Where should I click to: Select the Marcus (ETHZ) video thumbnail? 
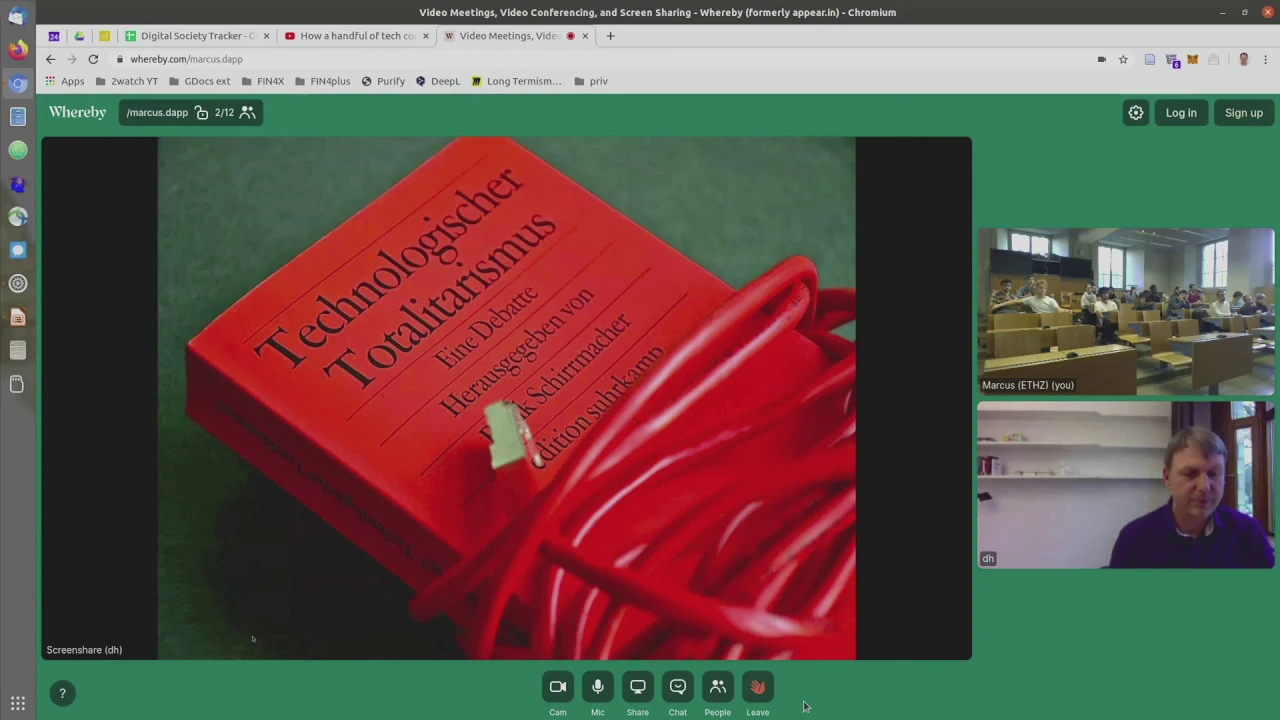coord(1126,312)
